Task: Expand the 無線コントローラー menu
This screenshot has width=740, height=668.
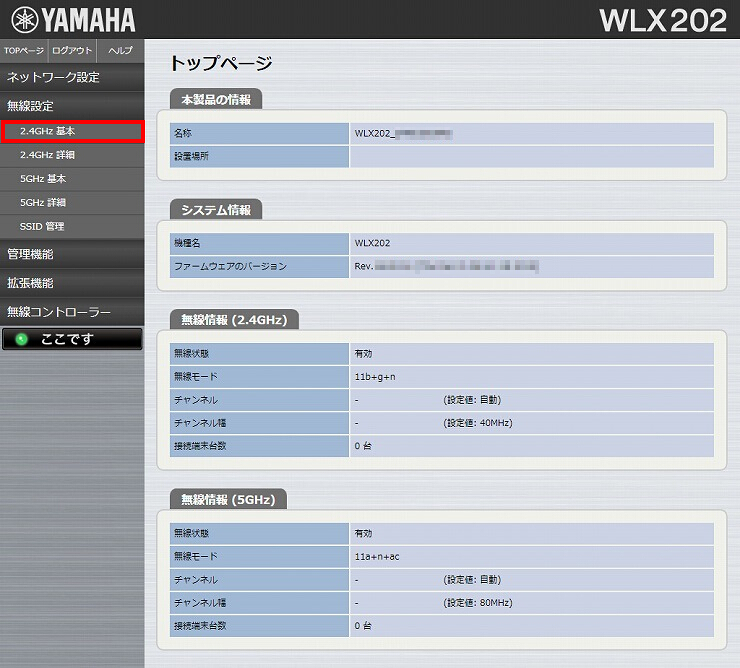Action: coord(72,312)
